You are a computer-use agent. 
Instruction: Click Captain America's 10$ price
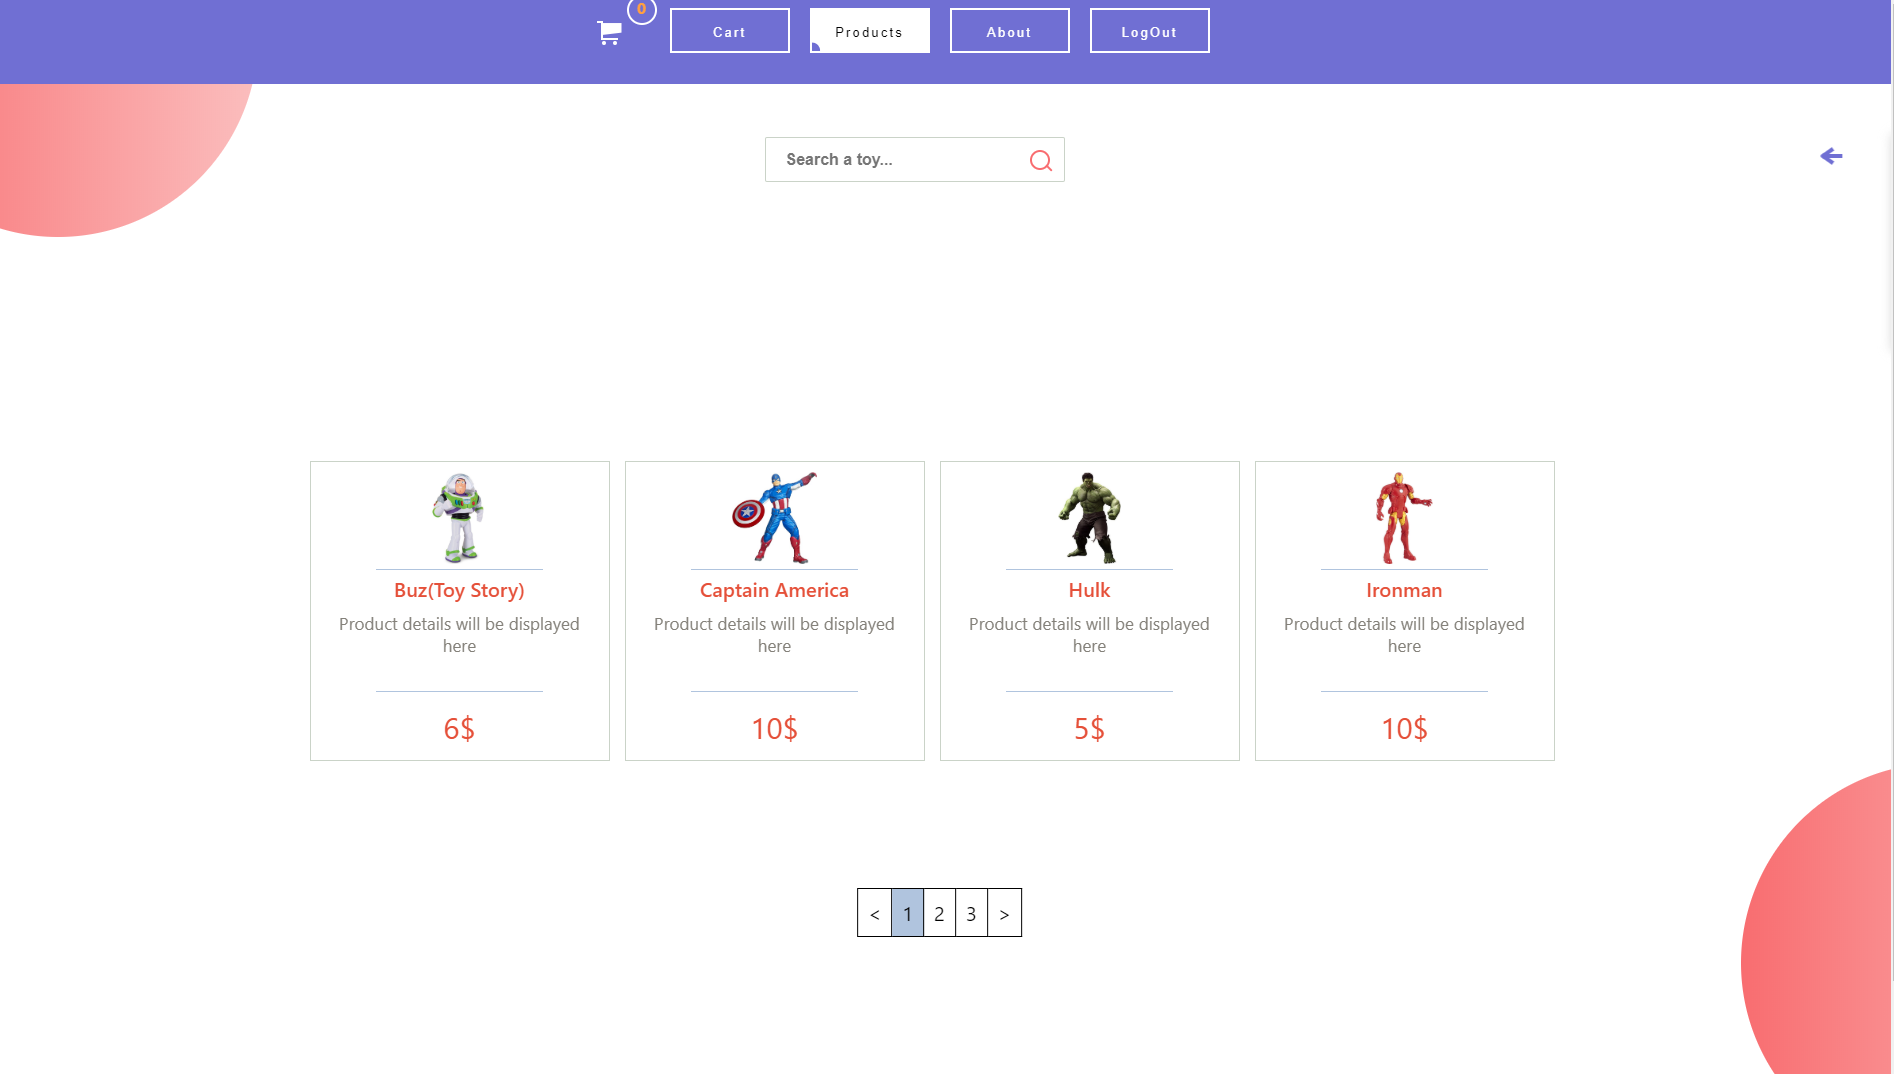774,729
